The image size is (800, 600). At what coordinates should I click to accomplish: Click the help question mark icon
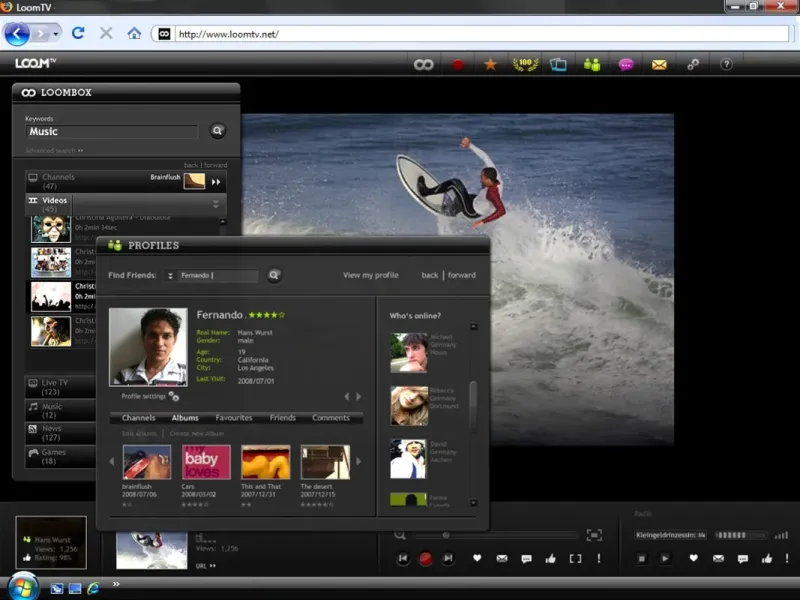(x=727, y=65)
